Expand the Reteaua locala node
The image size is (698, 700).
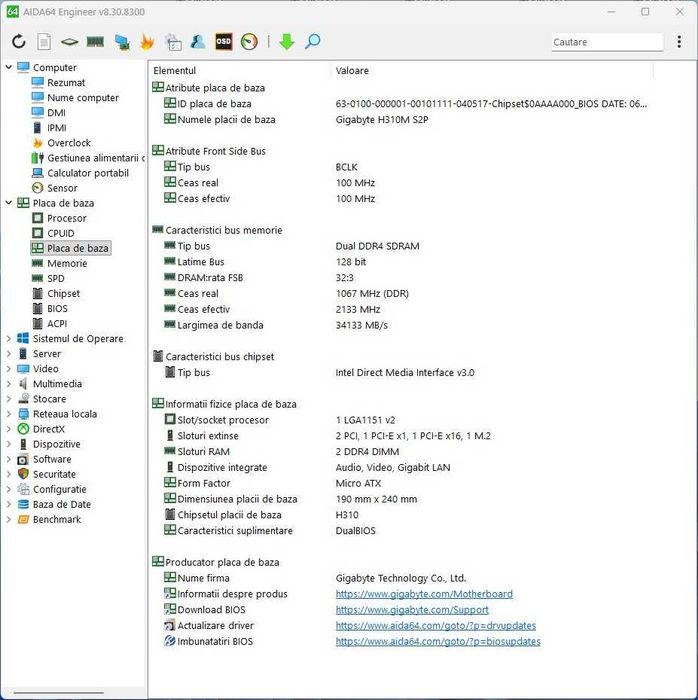(x=8, y=414)
